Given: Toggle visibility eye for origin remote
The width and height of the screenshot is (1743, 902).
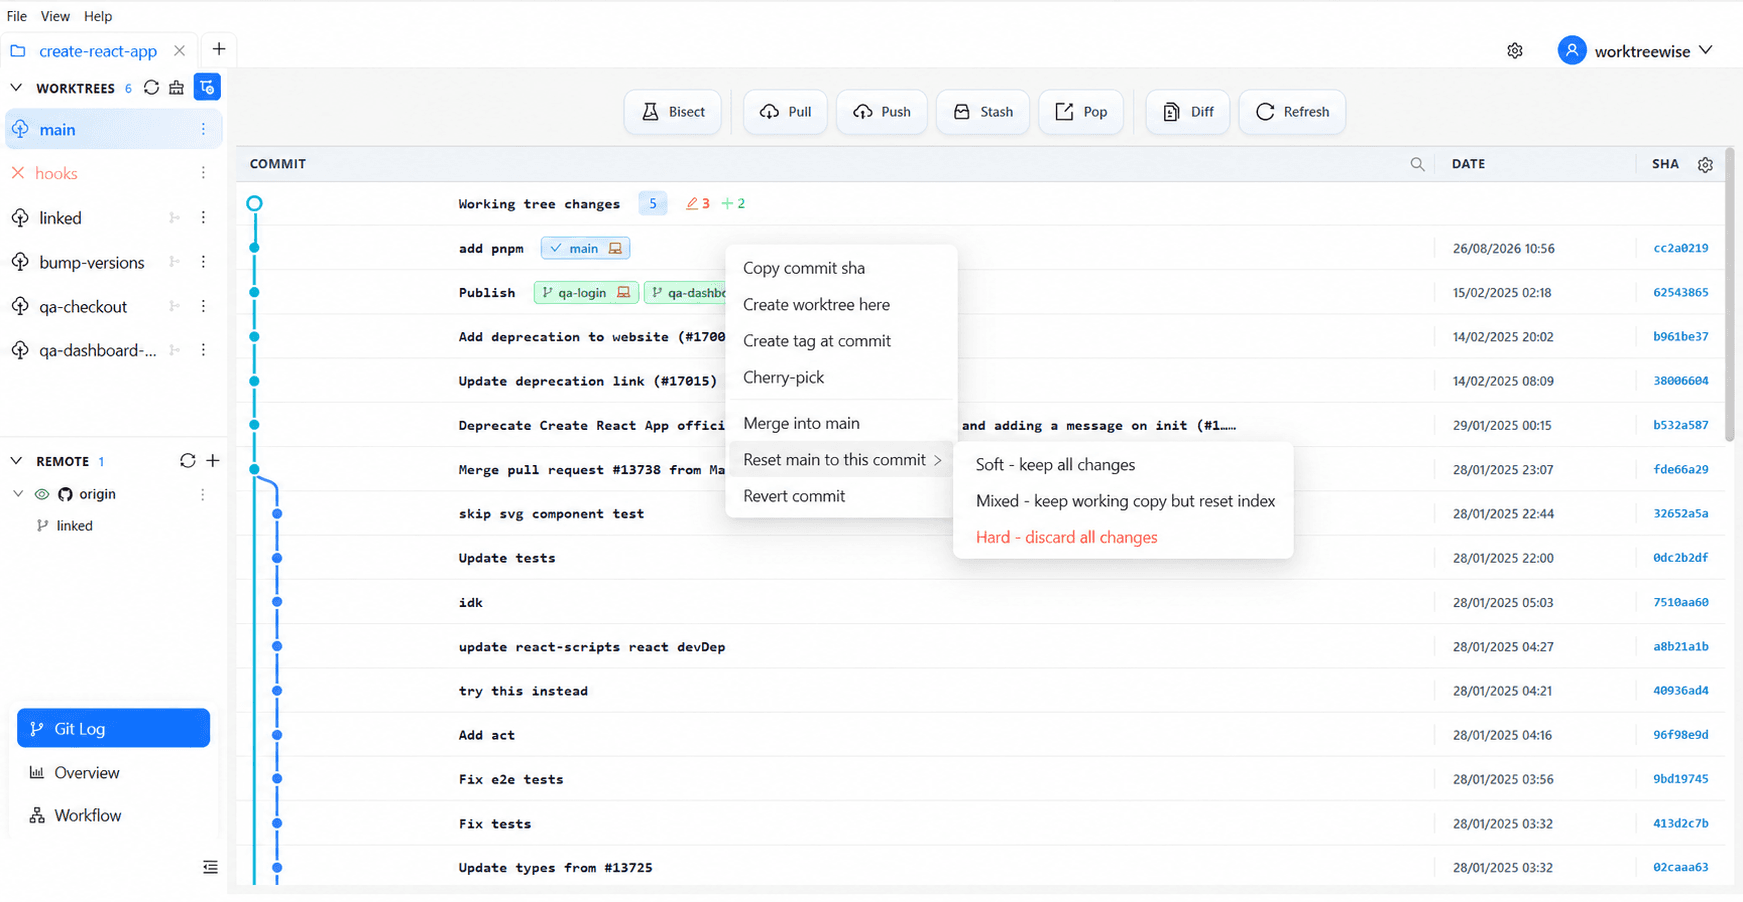Looking at the screenshot, I should click(x=42, y=494).
